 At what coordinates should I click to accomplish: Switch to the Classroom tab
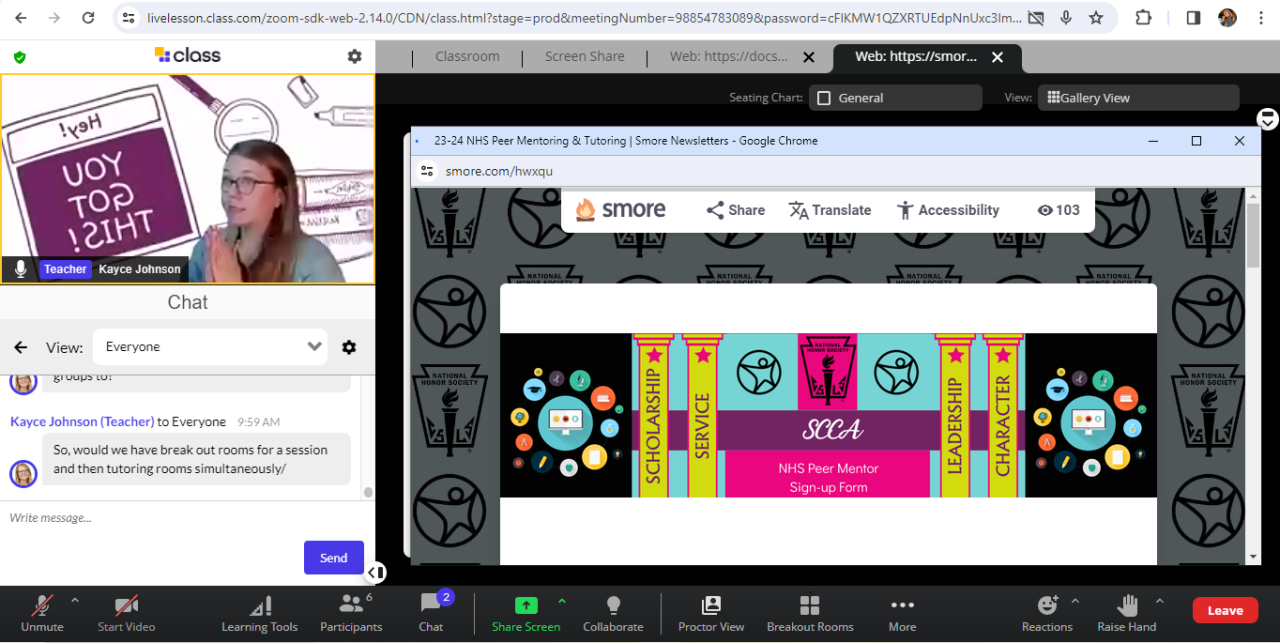[467, 57]
